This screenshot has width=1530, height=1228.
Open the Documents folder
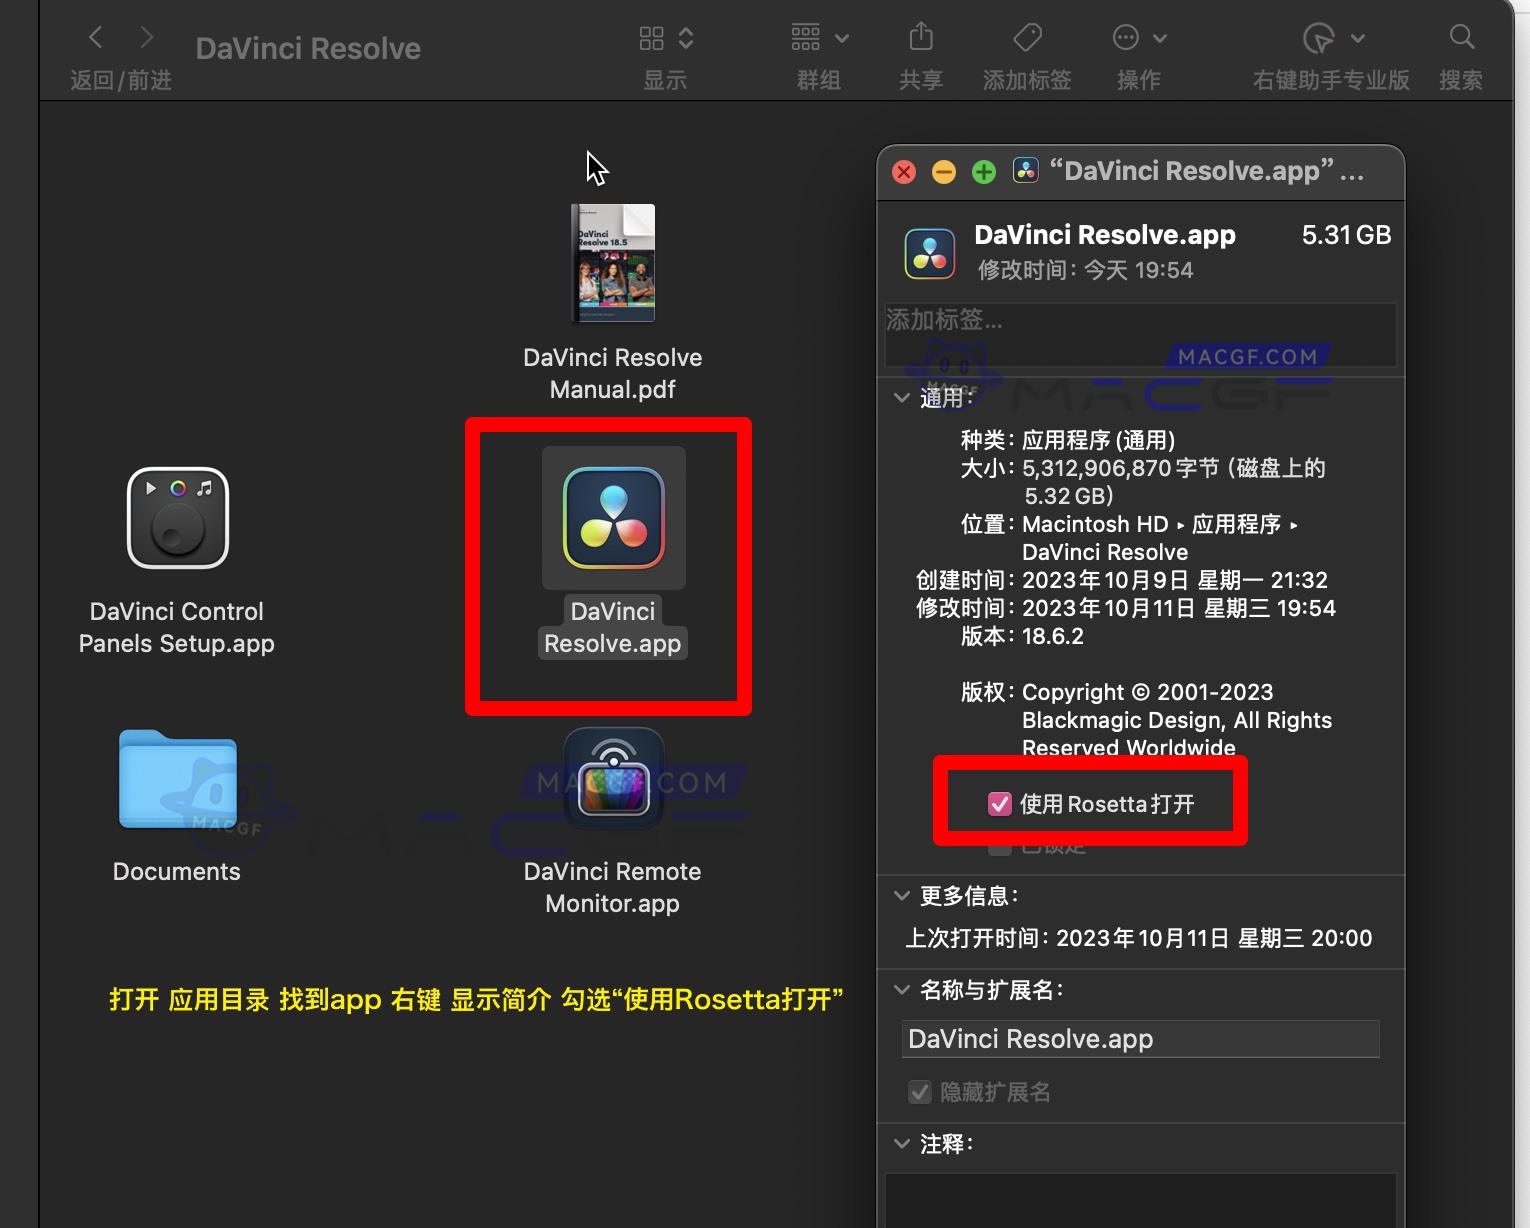(x=176, y=780)
